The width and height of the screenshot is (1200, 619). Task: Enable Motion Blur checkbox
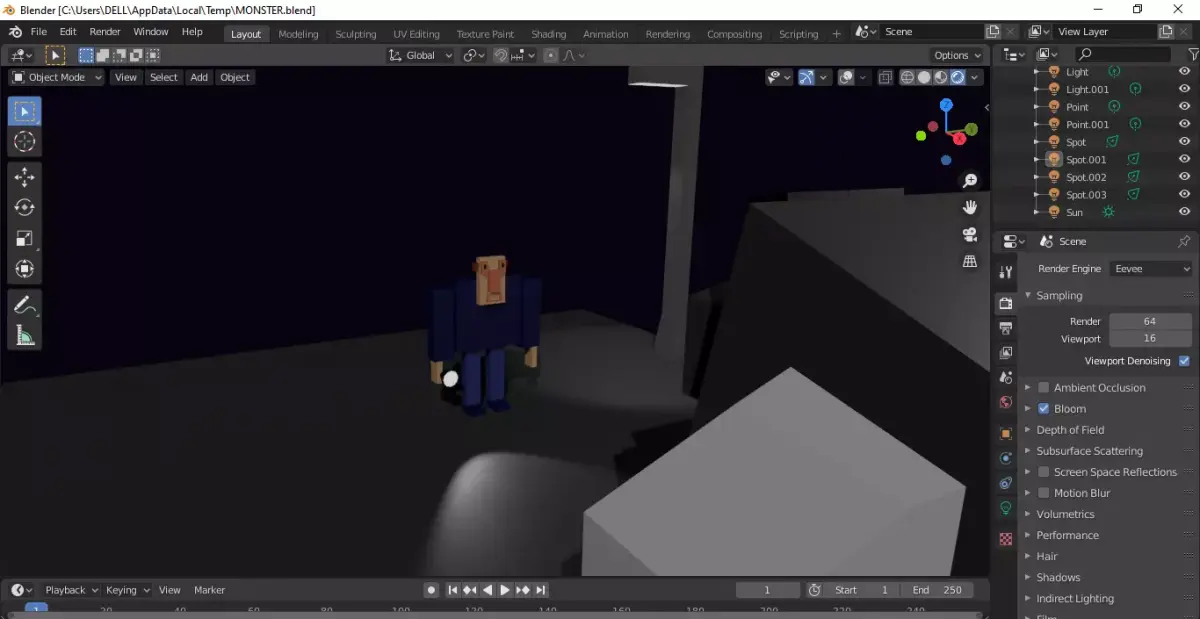coord(1044,493)
